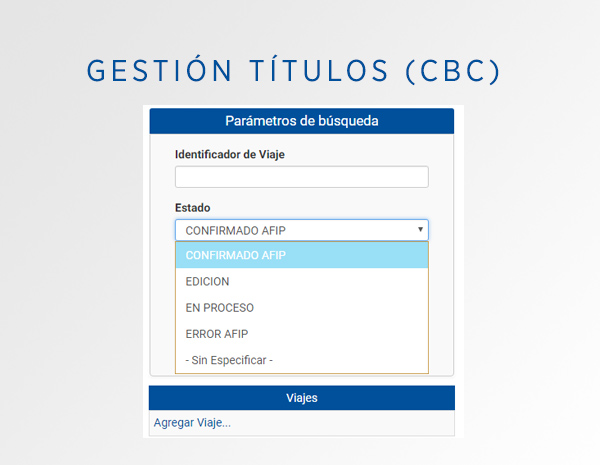
Task: Click the word TÍTULOS in the page heading
Action: [319, 70]
